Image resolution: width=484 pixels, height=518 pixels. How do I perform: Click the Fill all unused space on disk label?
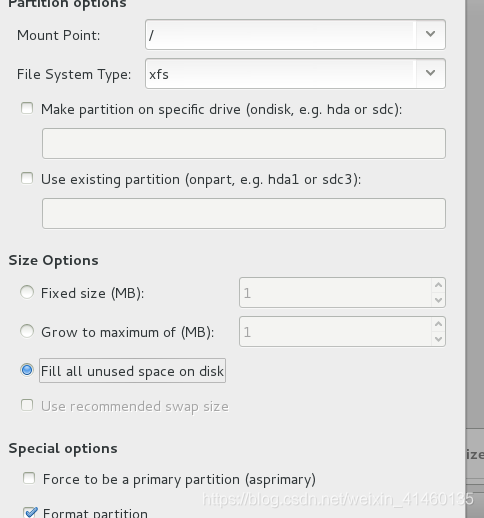click(x=132, y=371)
